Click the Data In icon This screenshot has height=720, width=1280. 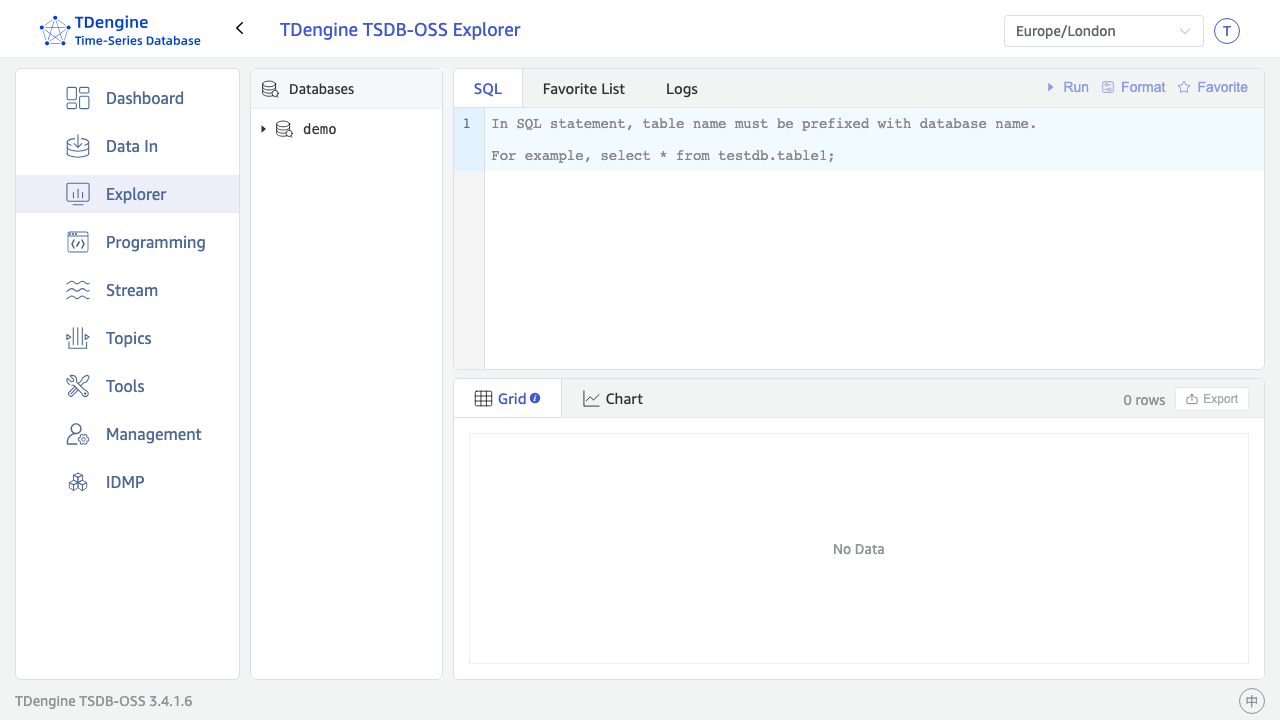tap(78, 146)
